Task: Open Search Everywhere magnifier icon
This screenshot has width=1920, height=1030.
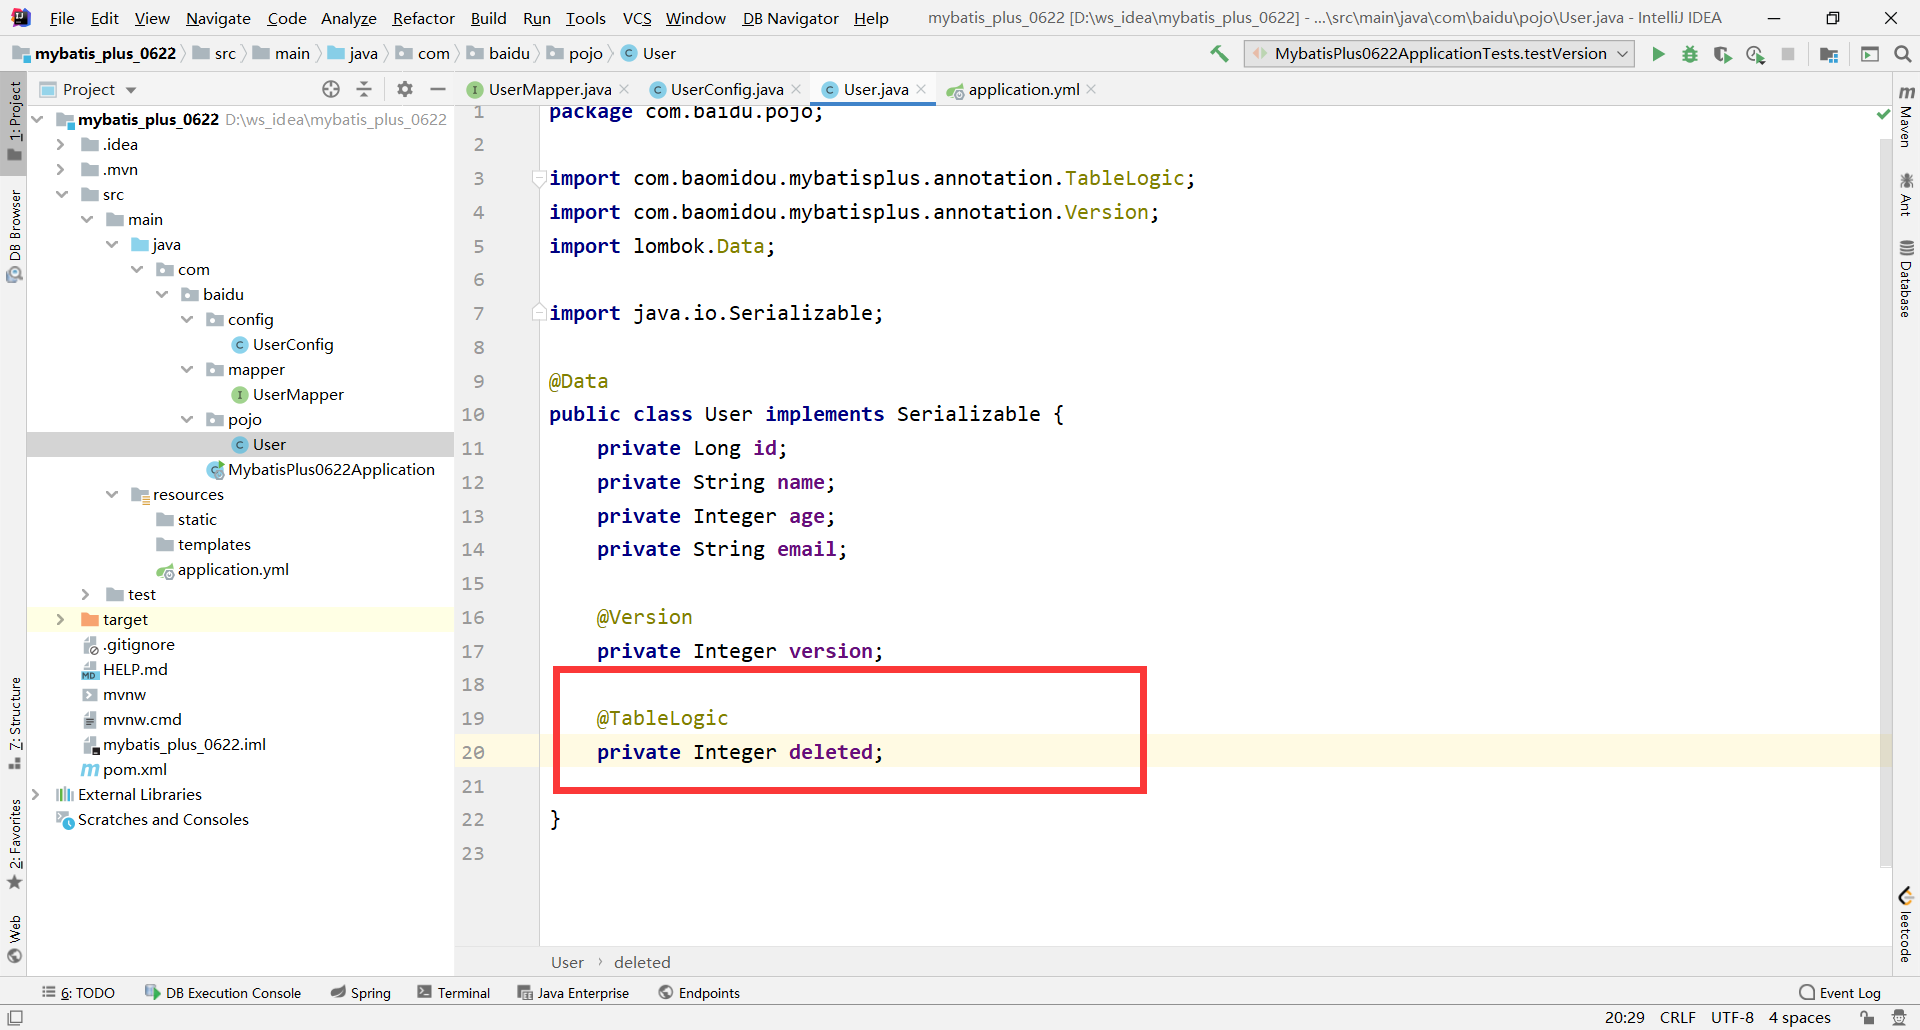Action: [x=1902, y=54]
